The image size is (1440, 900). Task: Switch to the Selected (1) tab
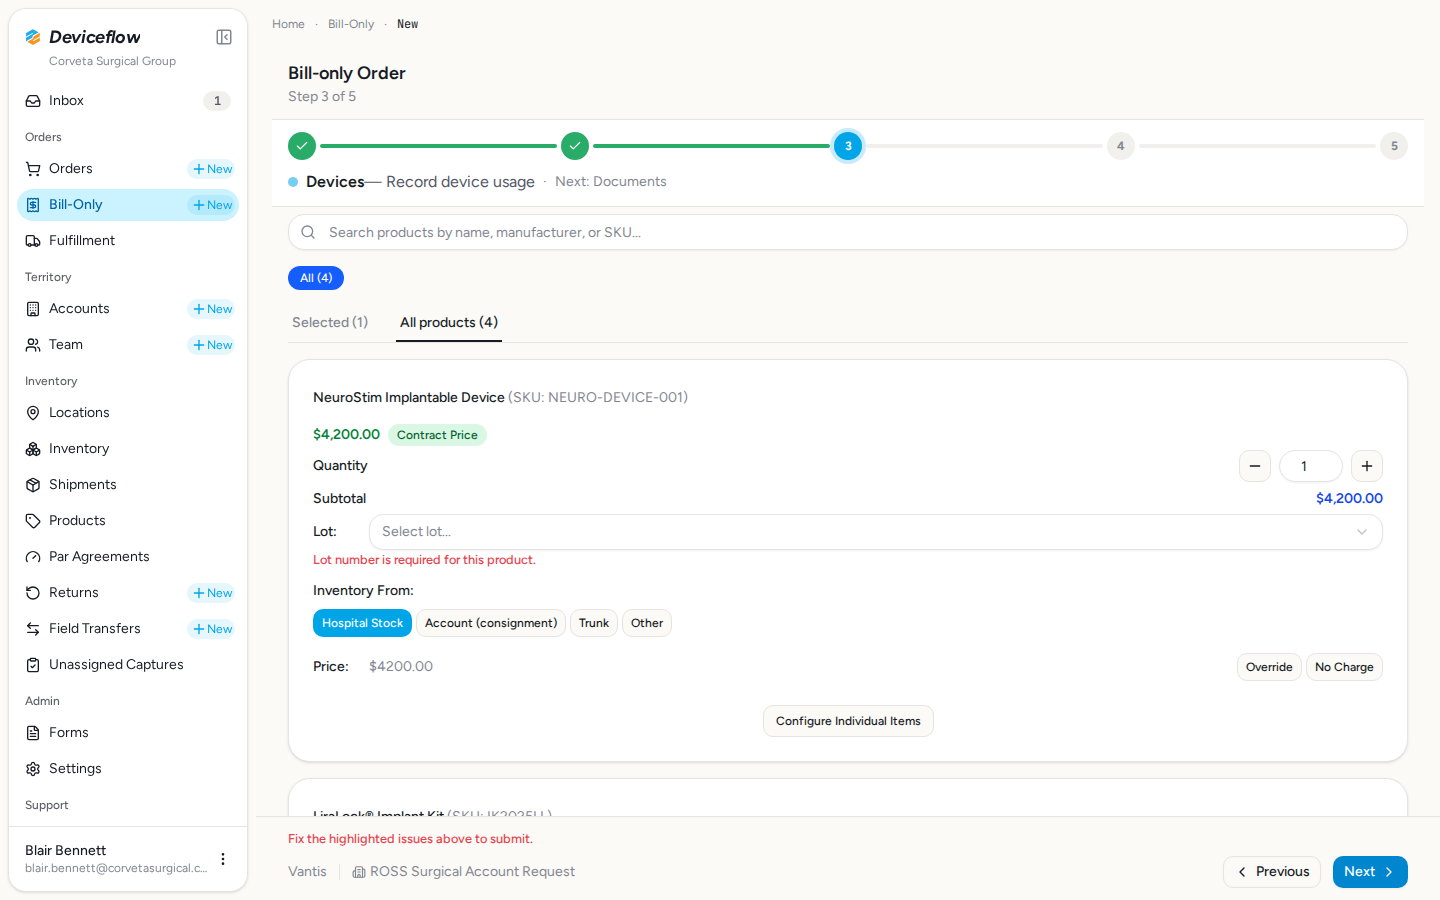tap(330, 322)
